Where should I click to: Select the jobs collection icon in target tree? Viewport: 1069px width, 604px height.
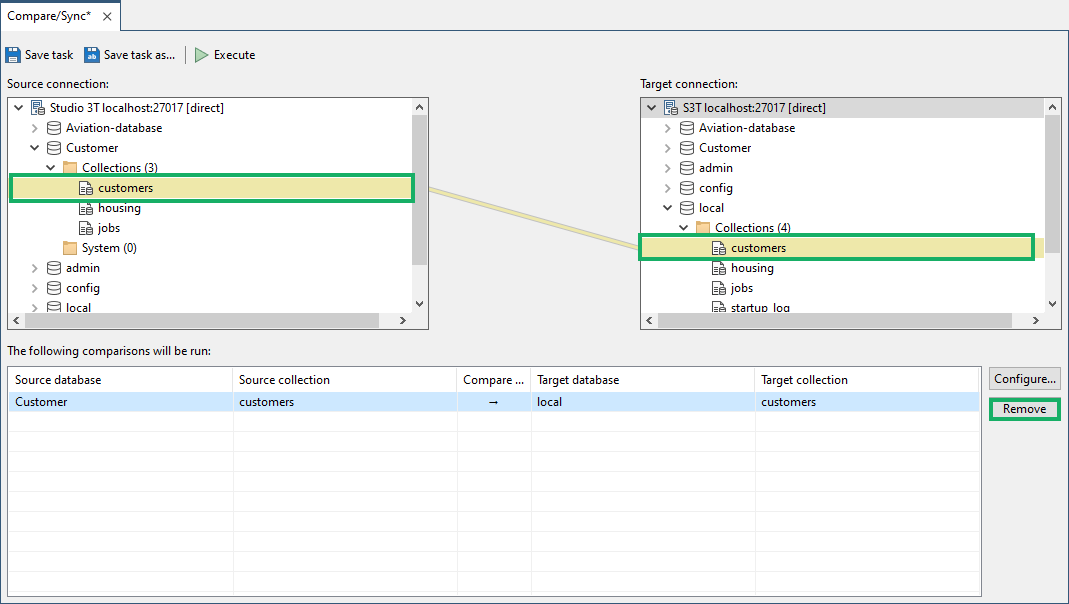(x=719, y=288)
